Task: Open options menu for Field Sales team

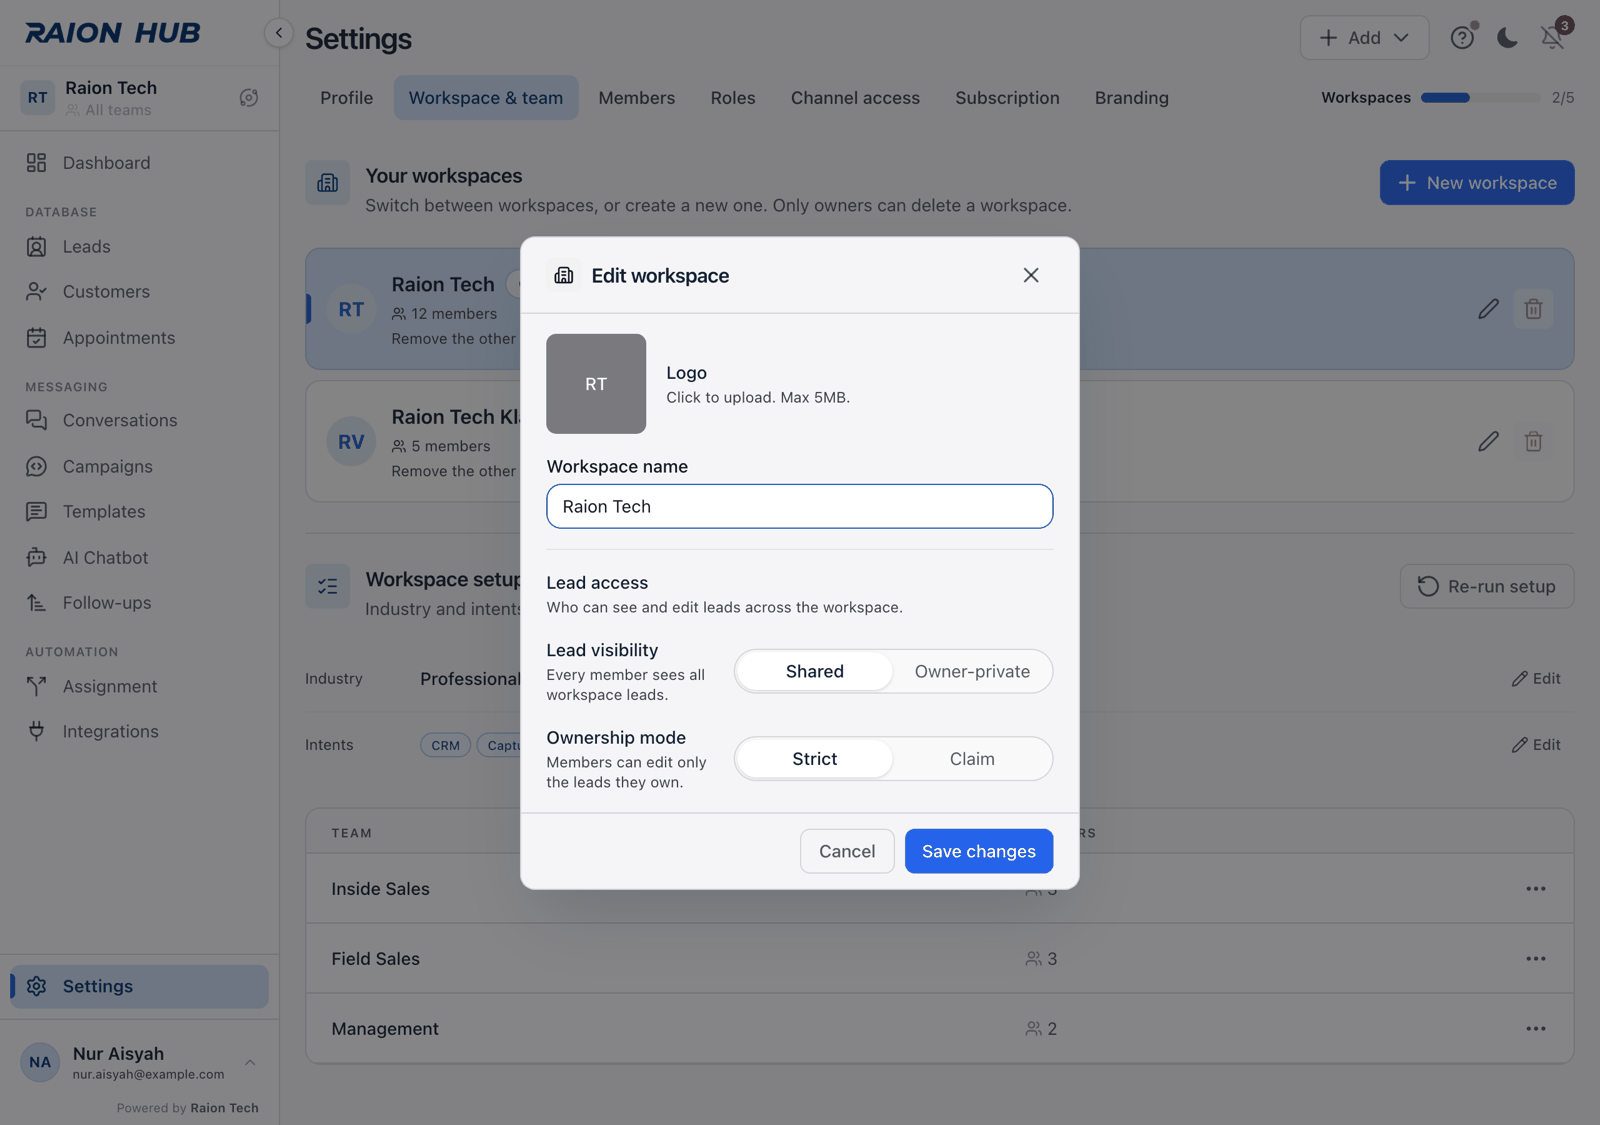Action: 1536,959
